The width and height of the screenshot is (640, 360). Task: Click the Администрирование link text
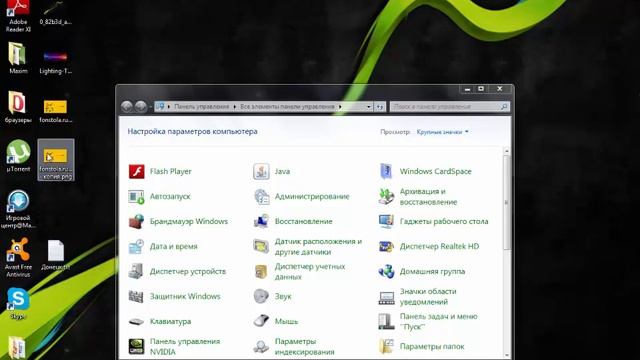[x=312, y=197]
